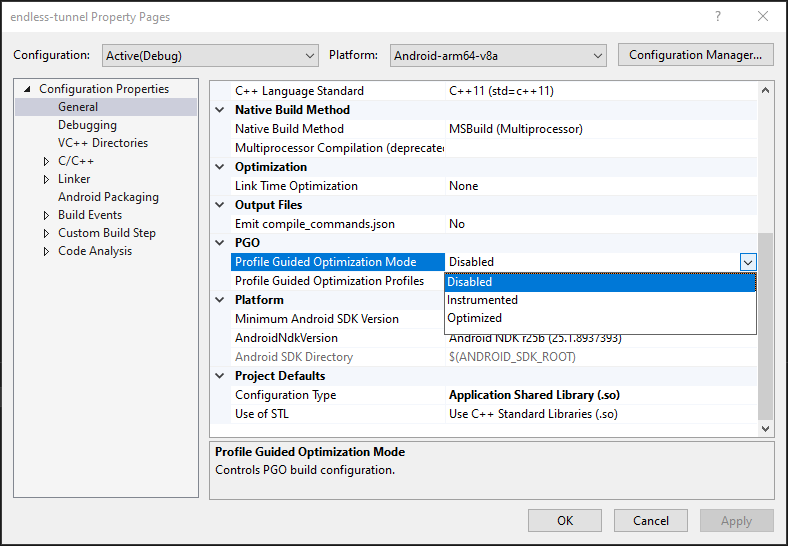Click the help question mark icon
This screenshot has width=788, height=546.
[x=717, y=17]
